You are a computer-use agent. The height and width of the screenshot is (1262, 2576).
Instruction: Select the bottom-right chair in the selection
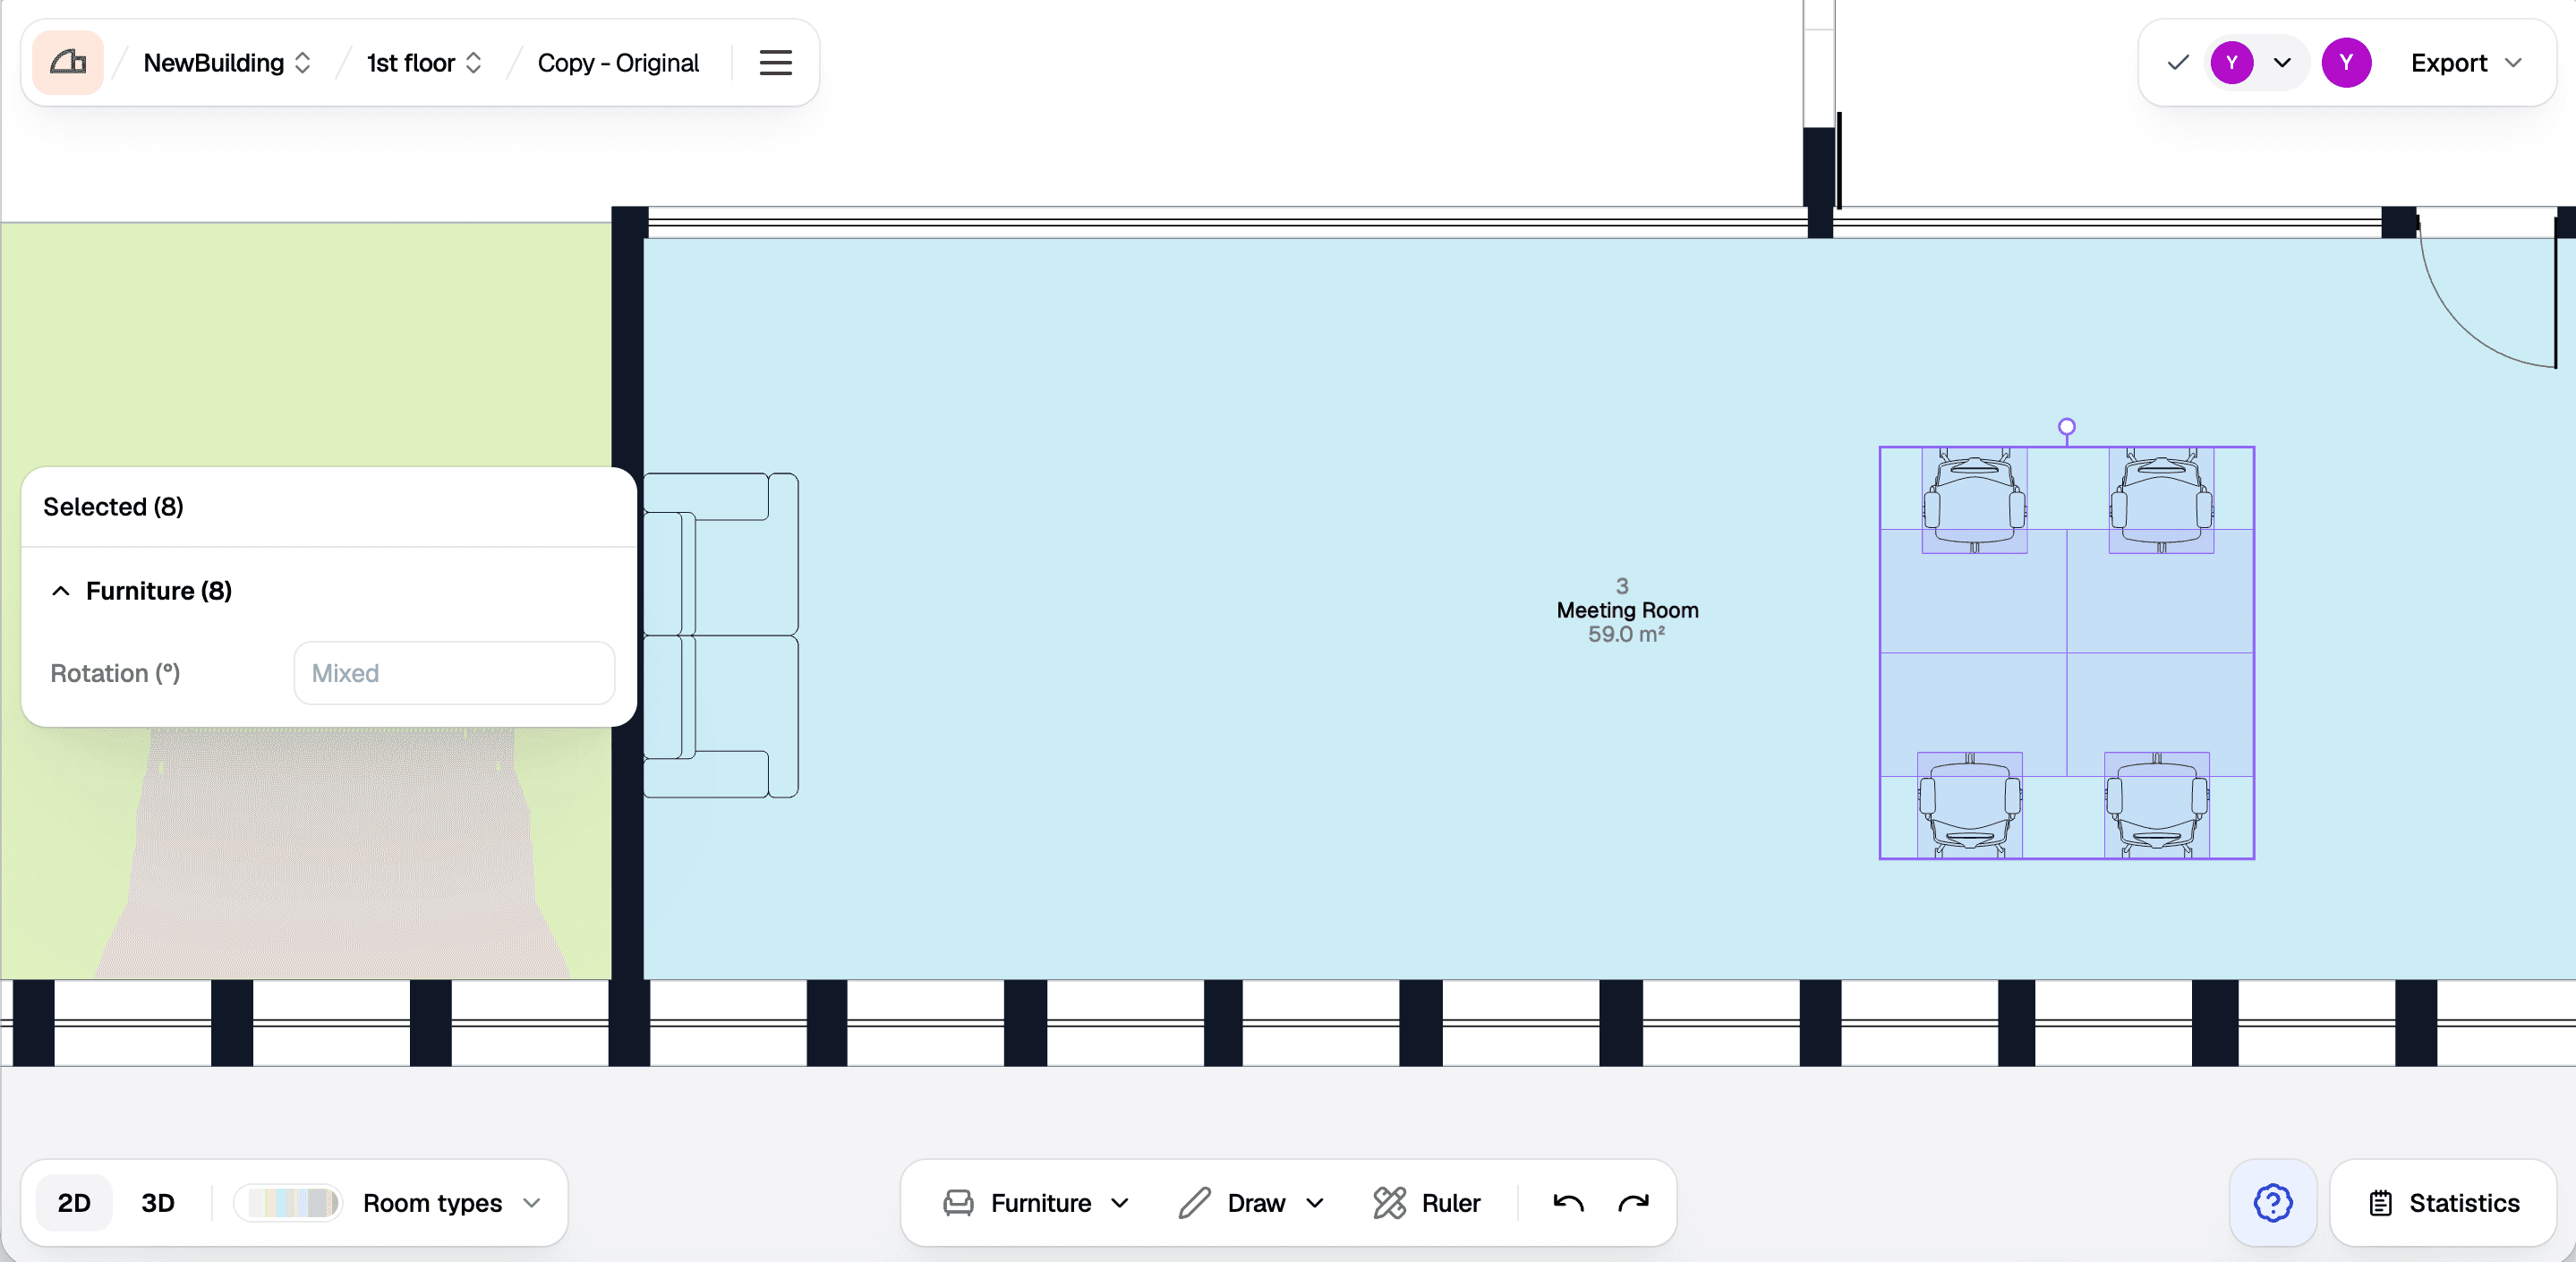[x=2157, y=805]
